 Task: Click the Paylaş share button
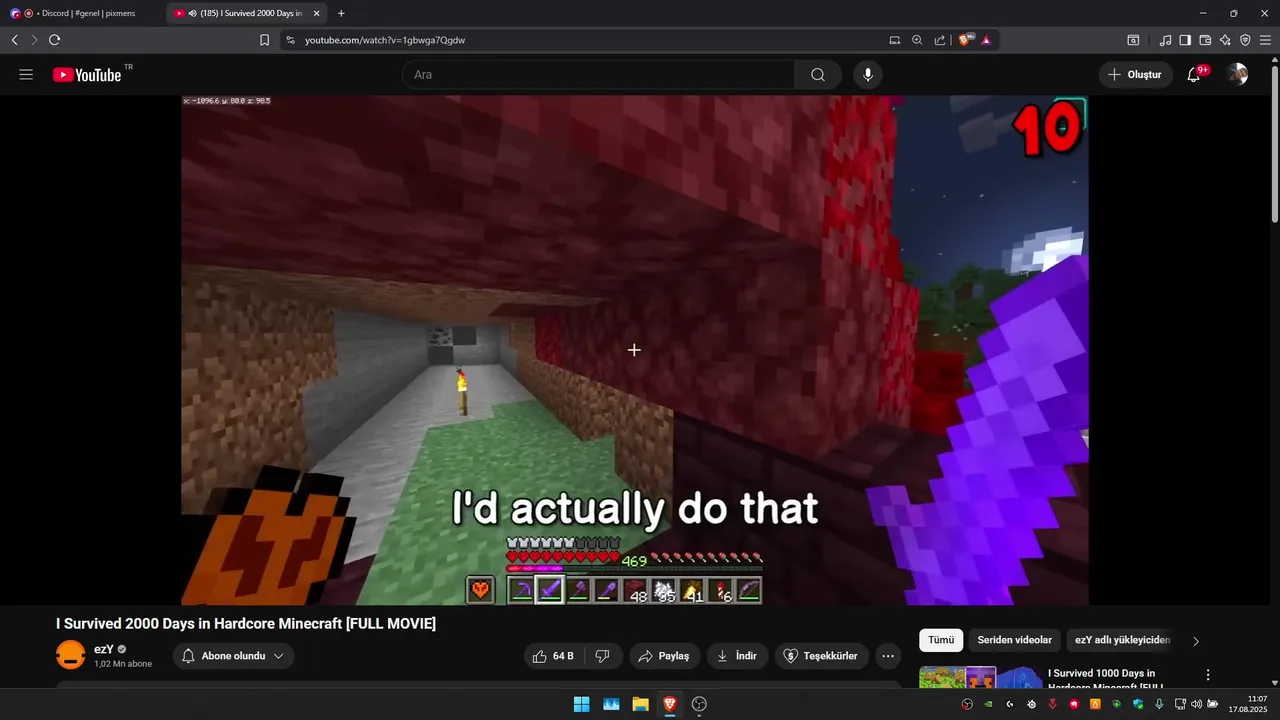[664, 656]
